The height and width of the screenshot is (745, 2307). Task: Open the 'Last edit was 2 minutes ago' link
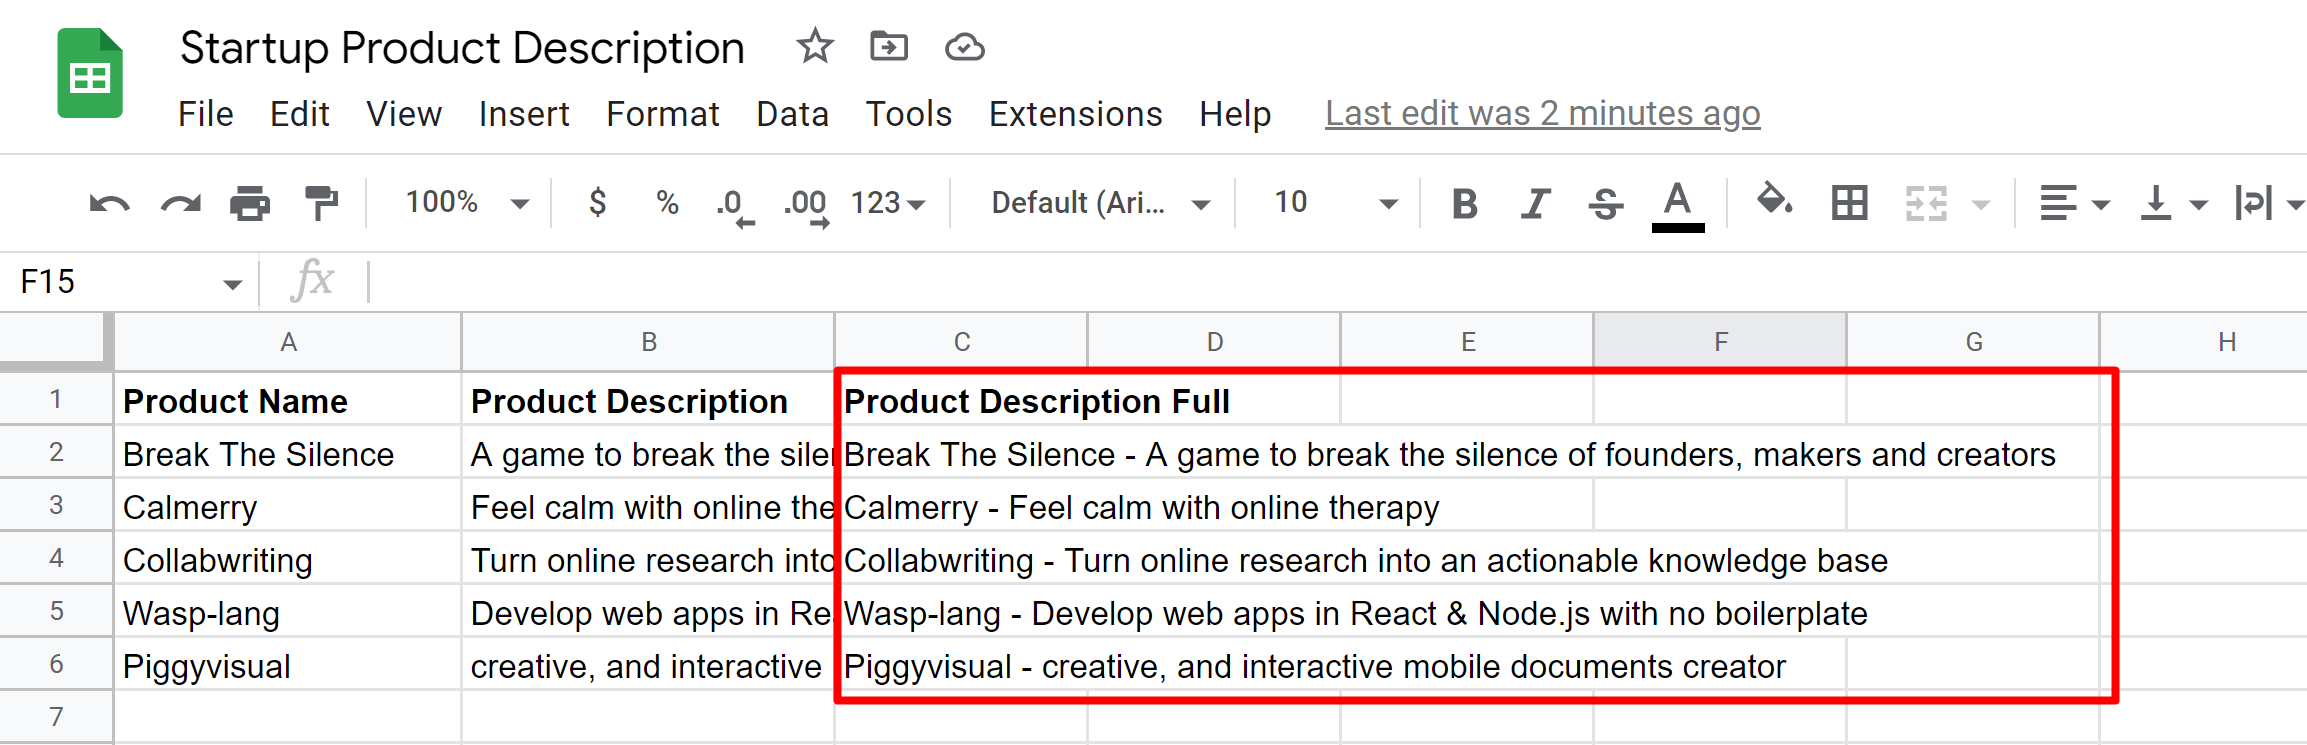[x=1542, y=114]
